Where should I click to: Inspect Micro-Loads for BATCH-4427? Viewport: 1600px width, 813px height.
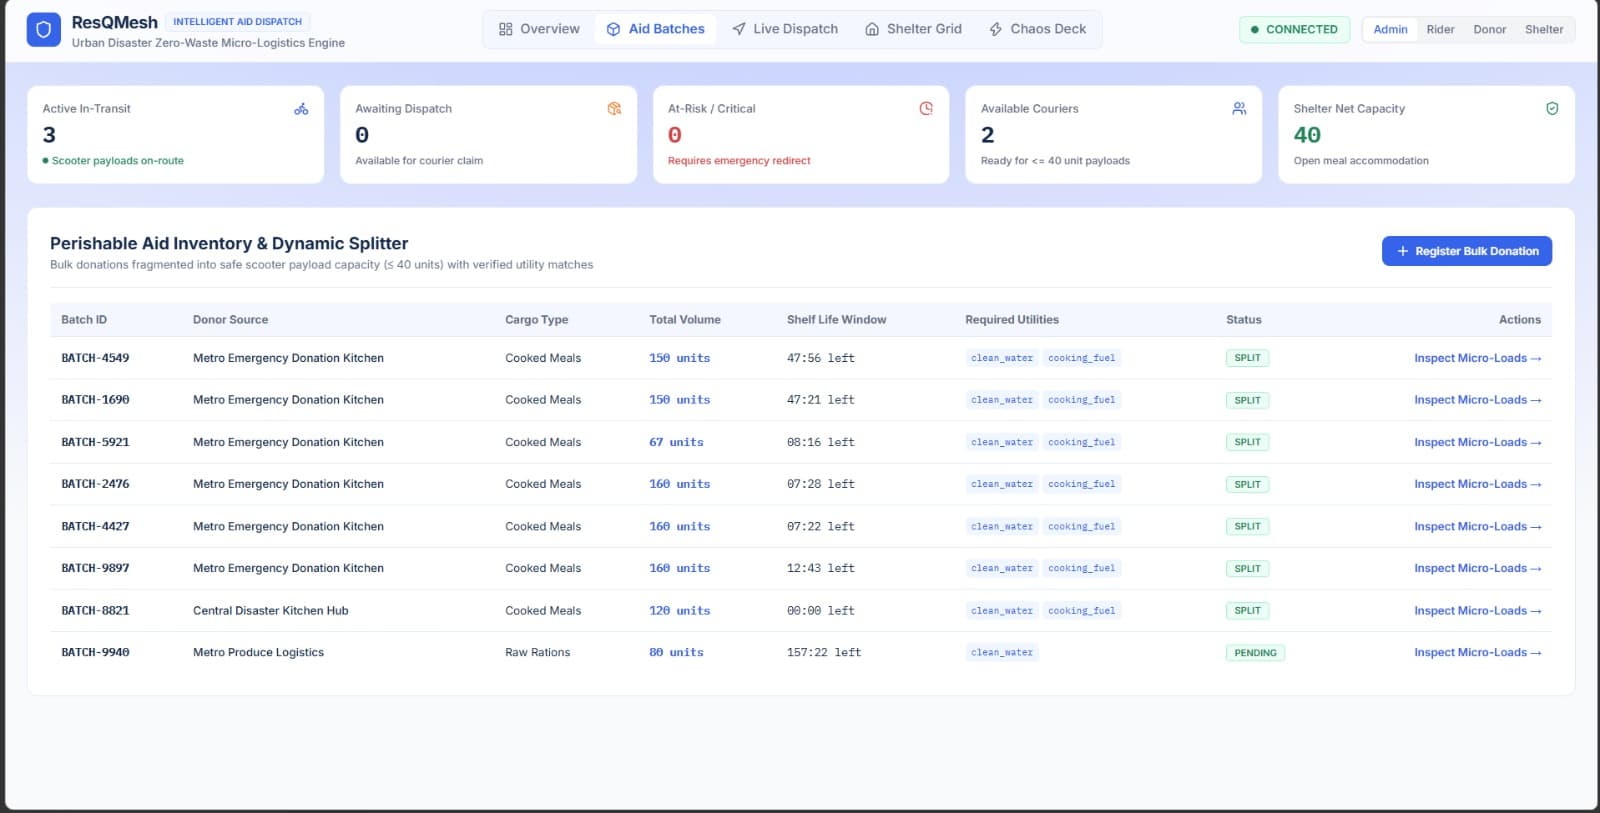tap(1477, 526)
